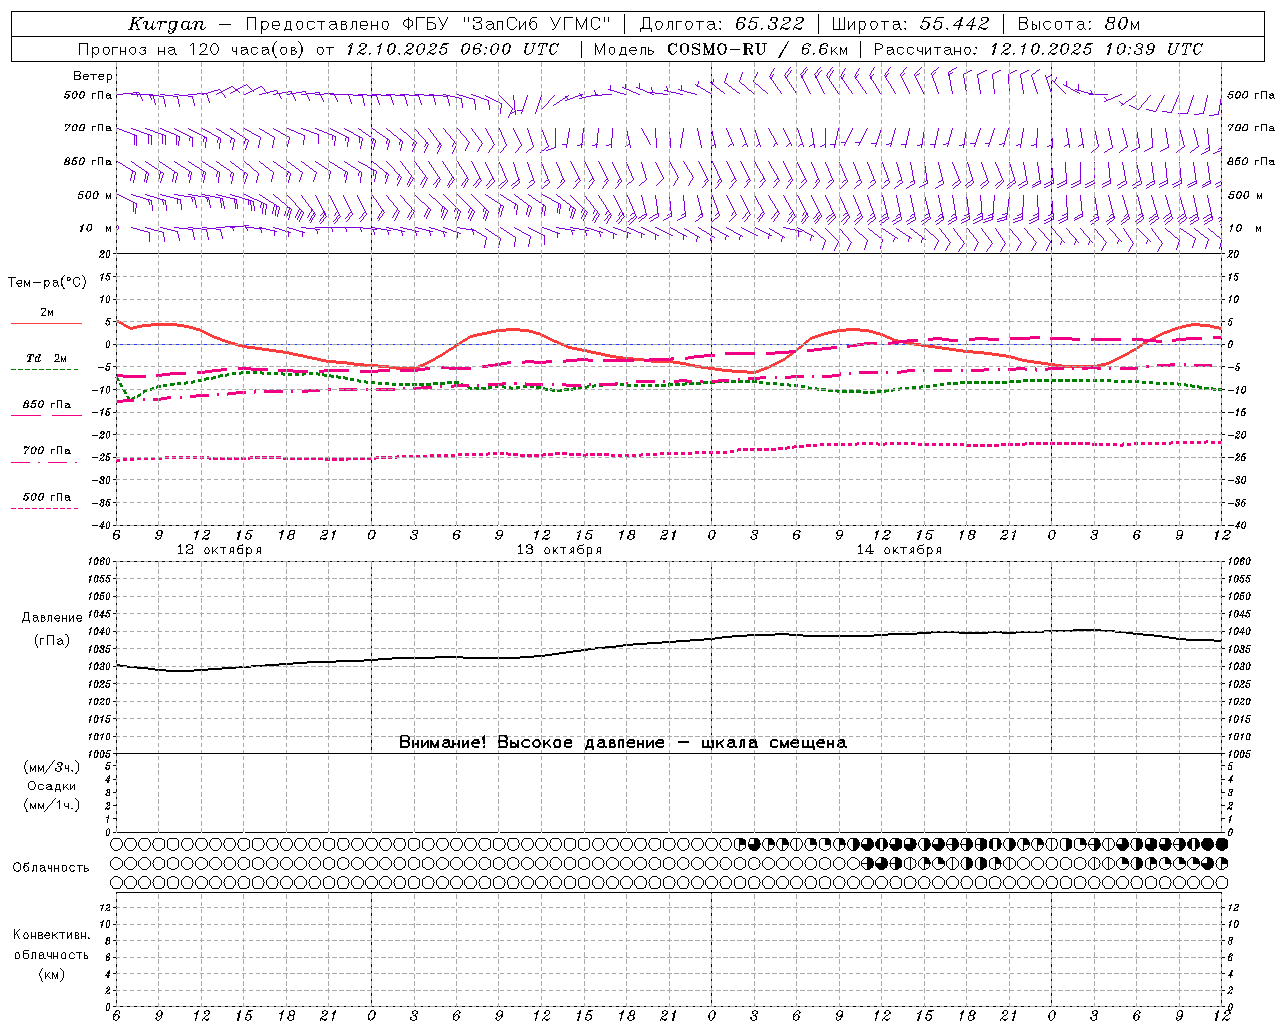Image resolution: width=1280 pixels, height=1024 pixels.
Task: Select the 'Td 2м' dew point legend entry
Action: click(x=47, y=358)
